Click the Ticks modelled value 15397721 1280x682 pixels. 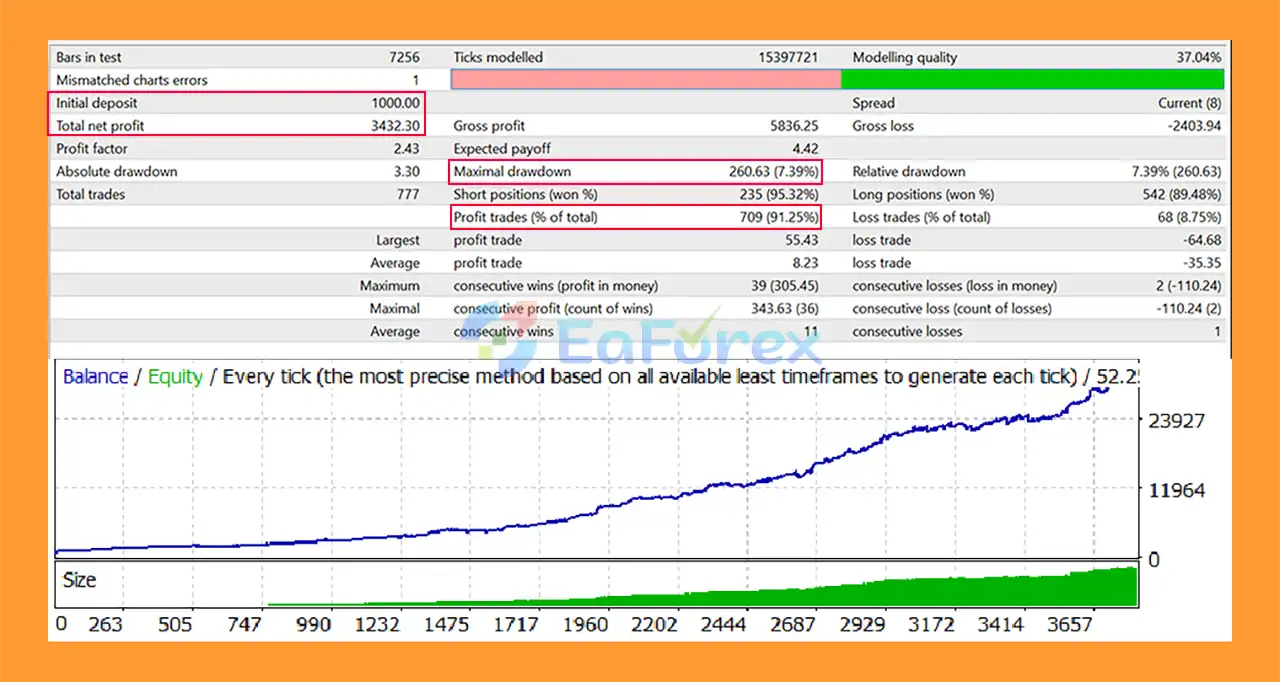coord(790,57)
